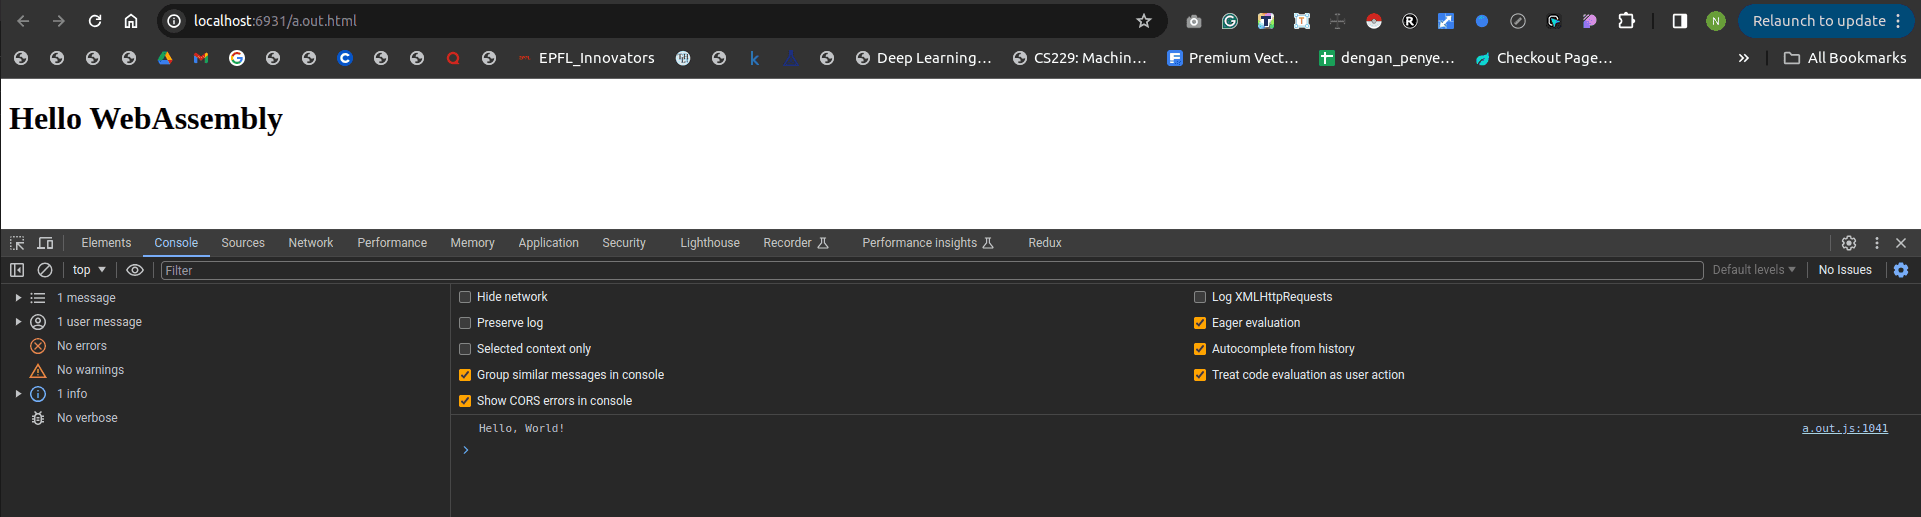Open the Default levels dropdown
The width and height of the screenshot is (1921, 517).
[x=1753, y=270]
